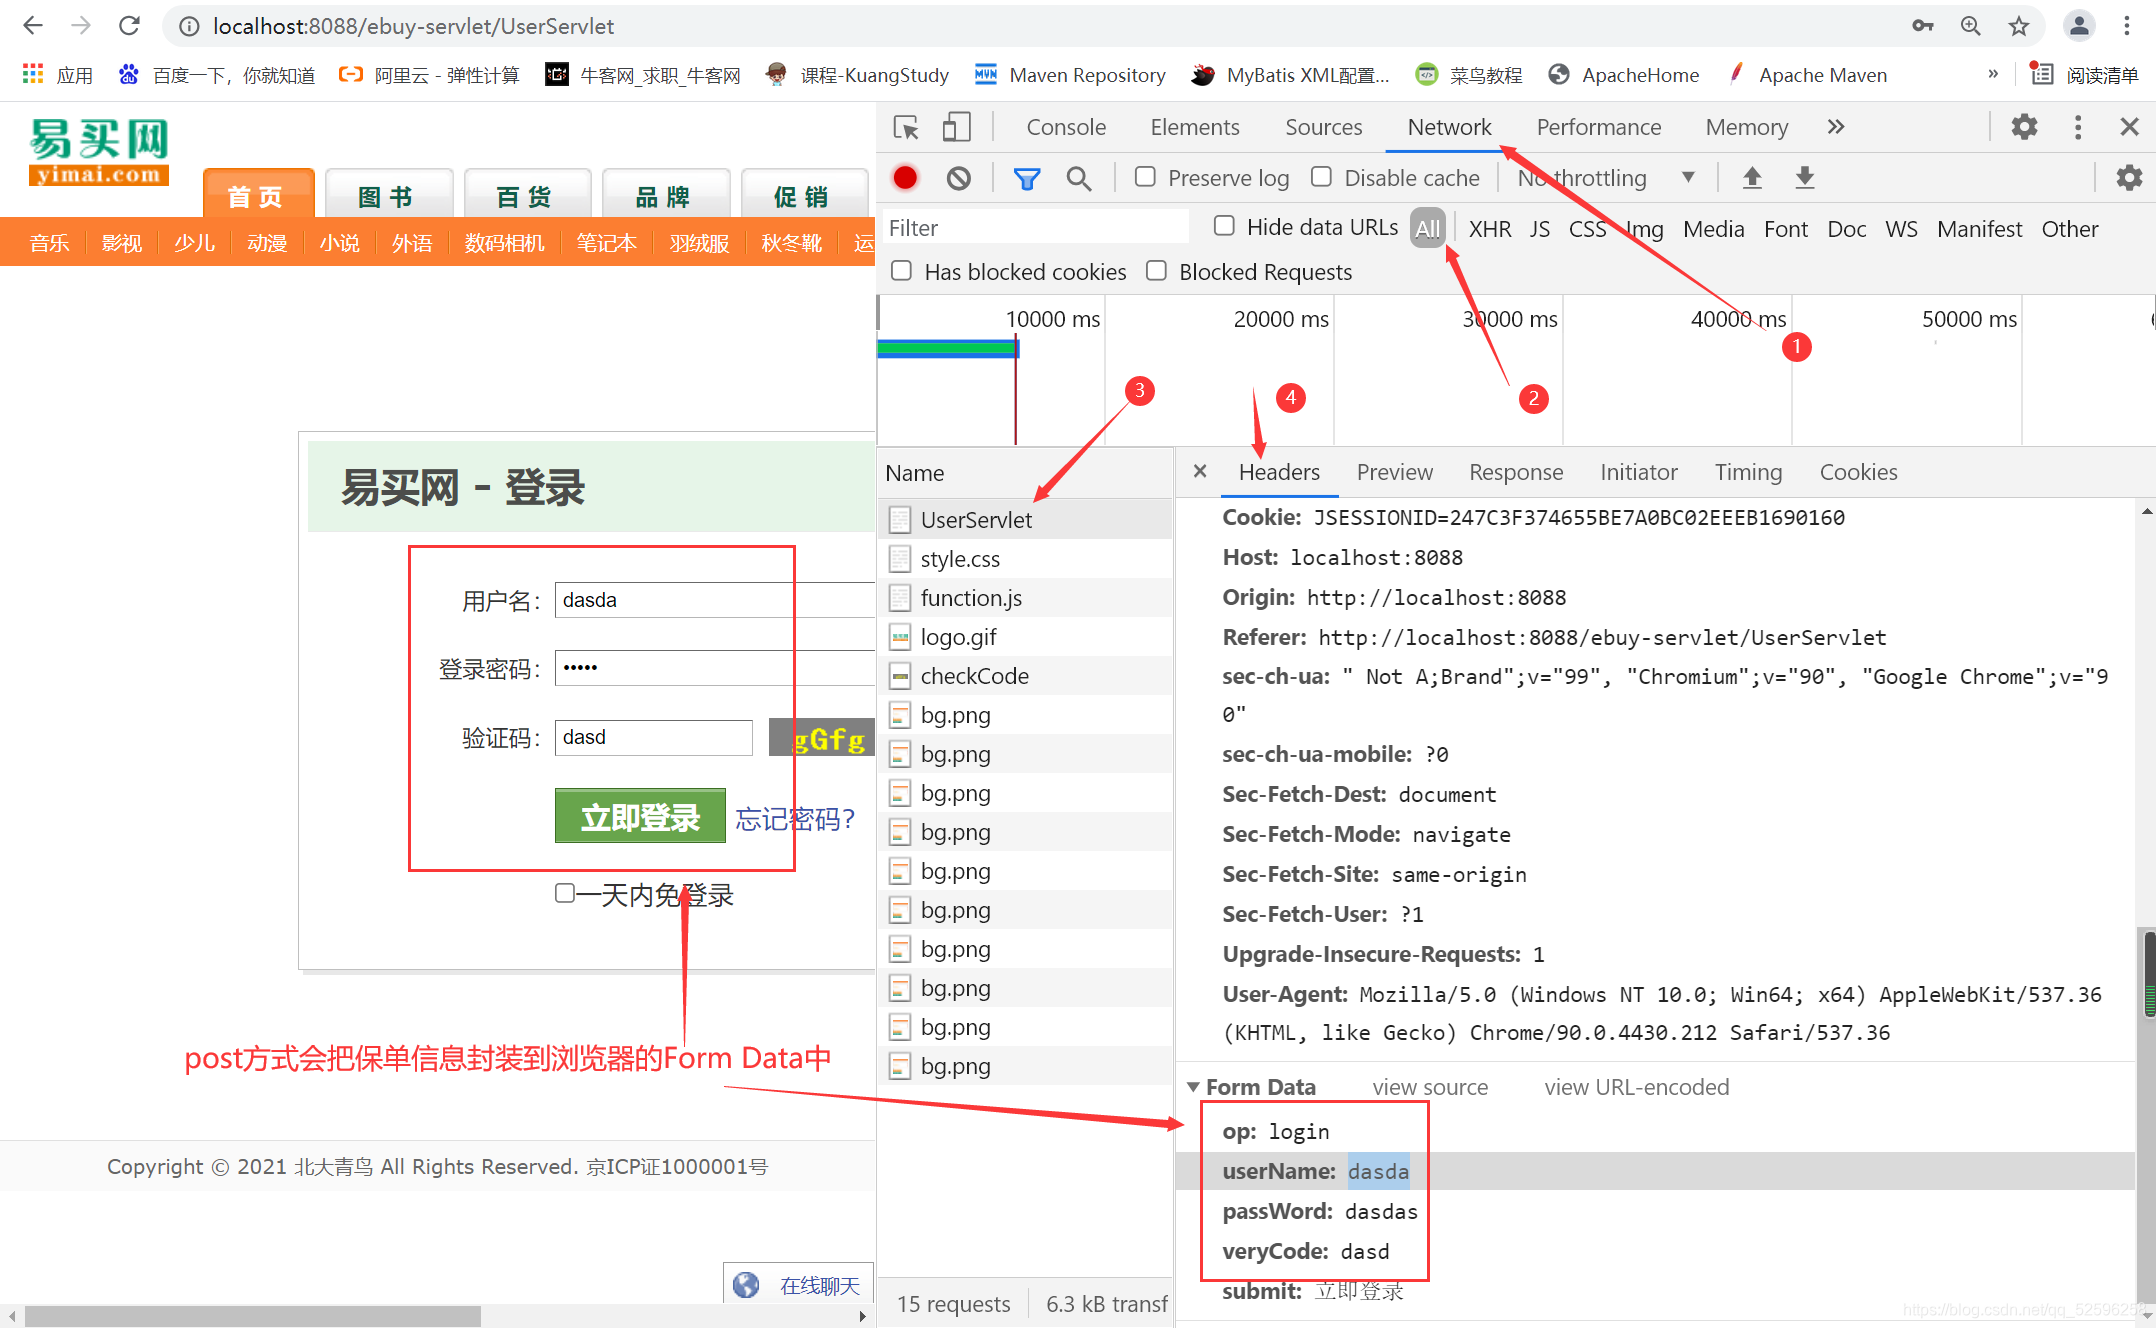Viewport: 2156px width, 1328px height.
Task: Open network search with magnifier icon
Action: pos(1078,178)
